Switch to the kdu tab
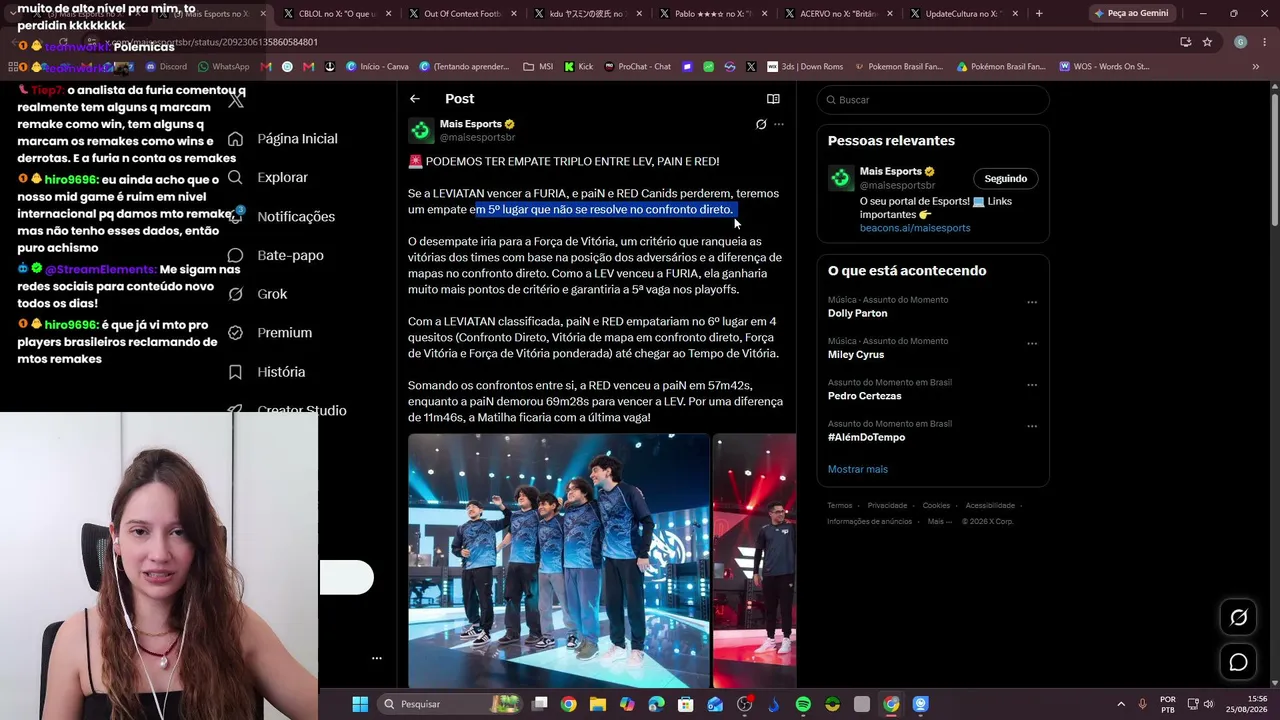1280x720 pixels. (587, 14)
